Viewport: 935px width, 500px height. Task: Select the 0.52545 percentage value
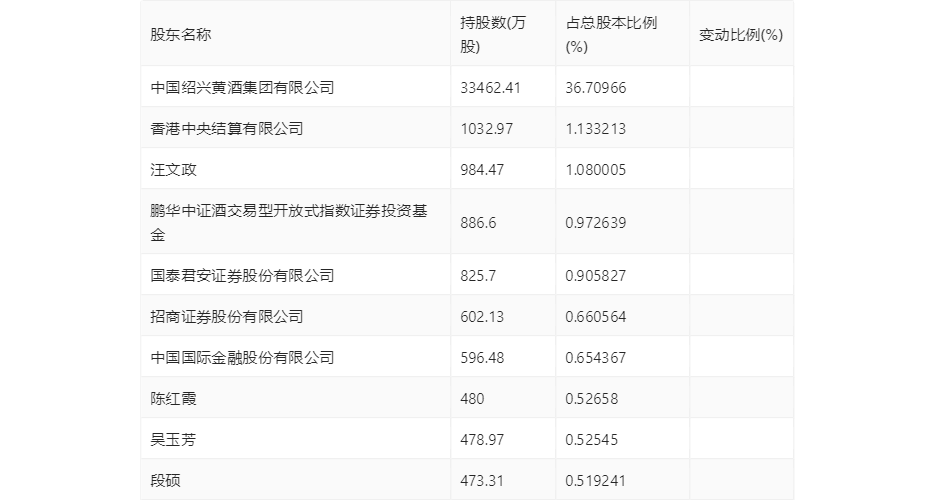592,440
